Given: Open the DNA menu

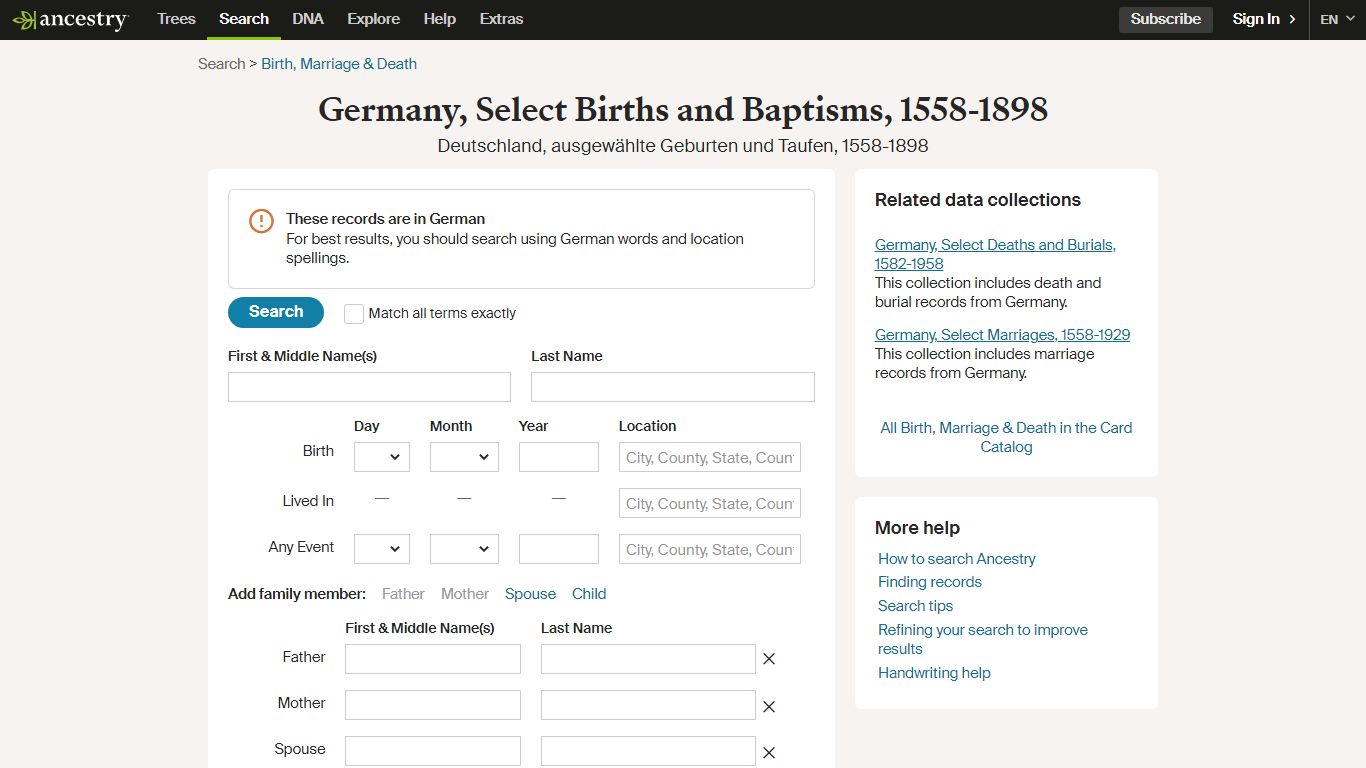Looking at the screenshot, I should coord(308,19).
